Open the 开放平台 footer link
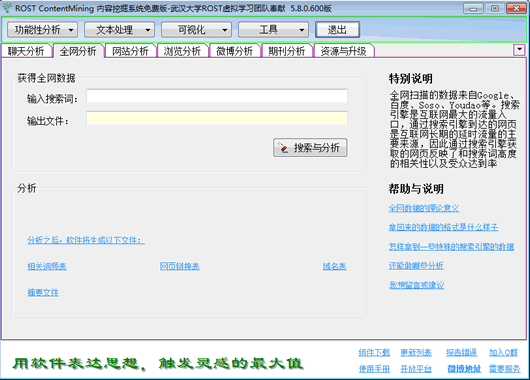 [416, 369]
